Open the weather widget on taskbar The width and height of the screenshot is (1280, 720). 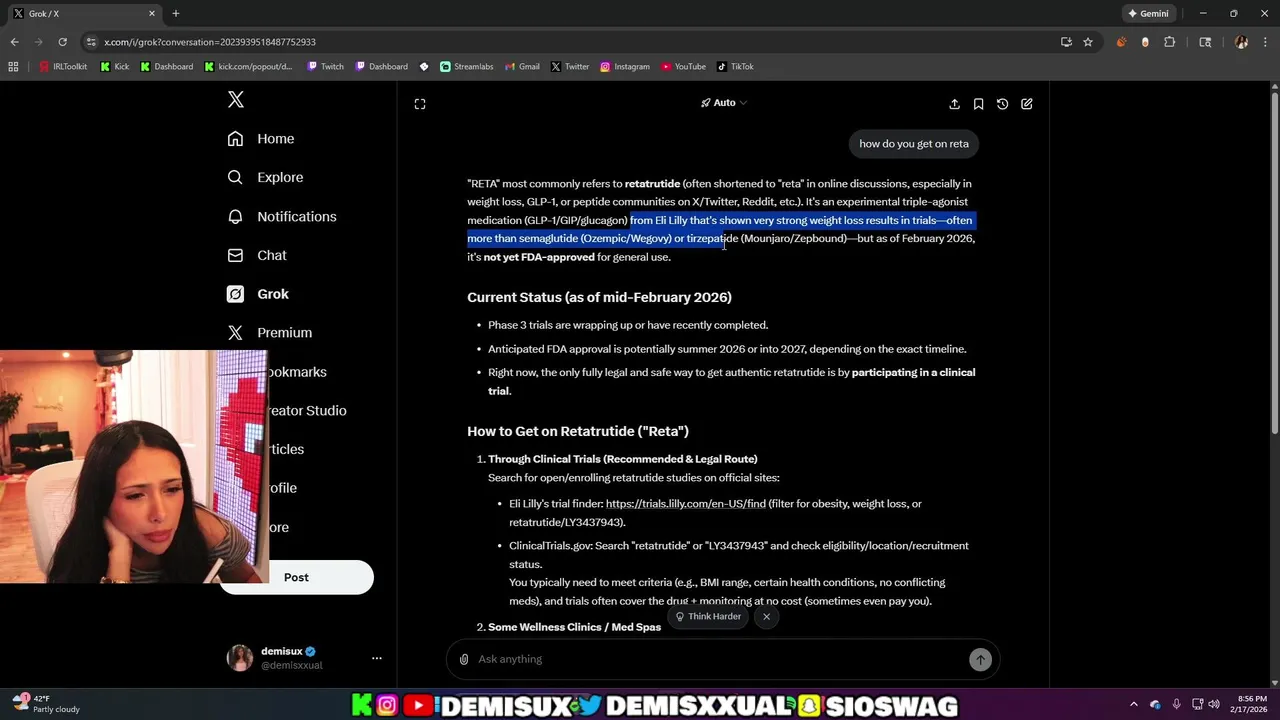(x=45, y=704)
